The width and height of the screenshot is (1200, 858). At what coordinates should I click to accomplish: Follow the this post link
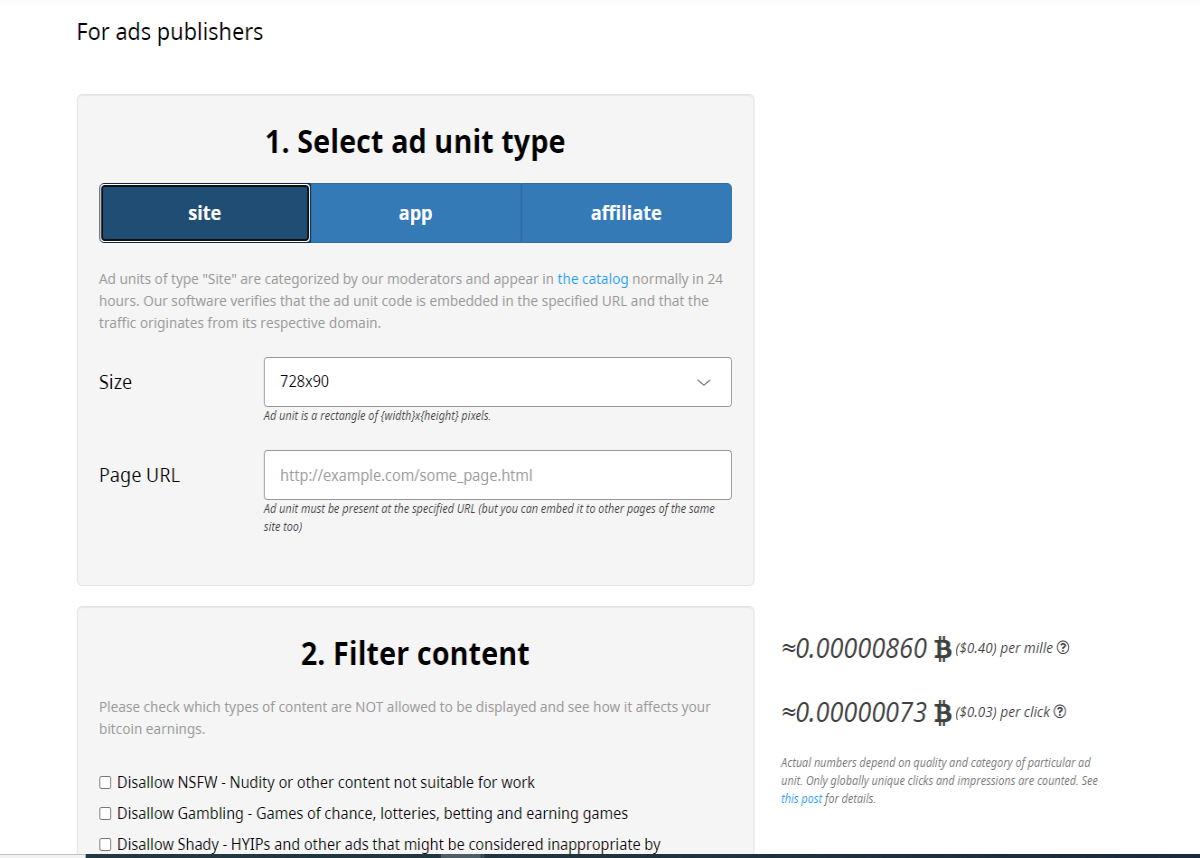802,799
